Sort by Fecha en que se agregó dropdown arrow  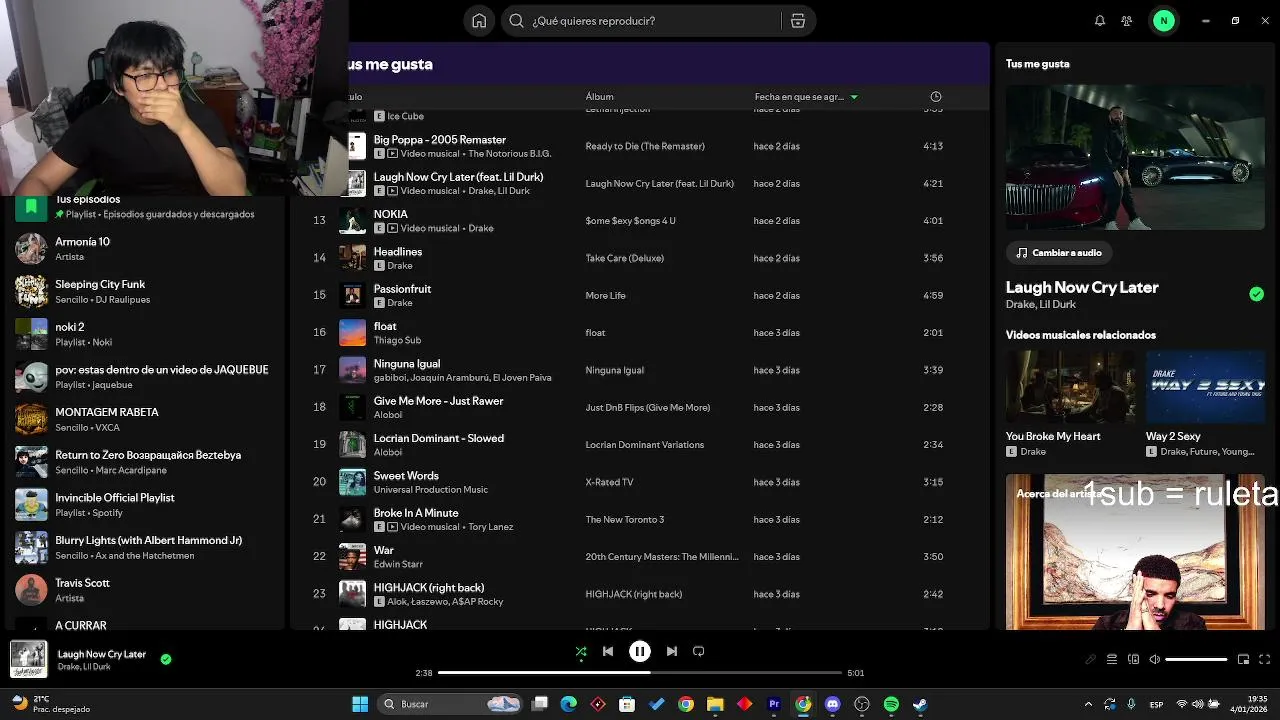click(x=854, y=97)
